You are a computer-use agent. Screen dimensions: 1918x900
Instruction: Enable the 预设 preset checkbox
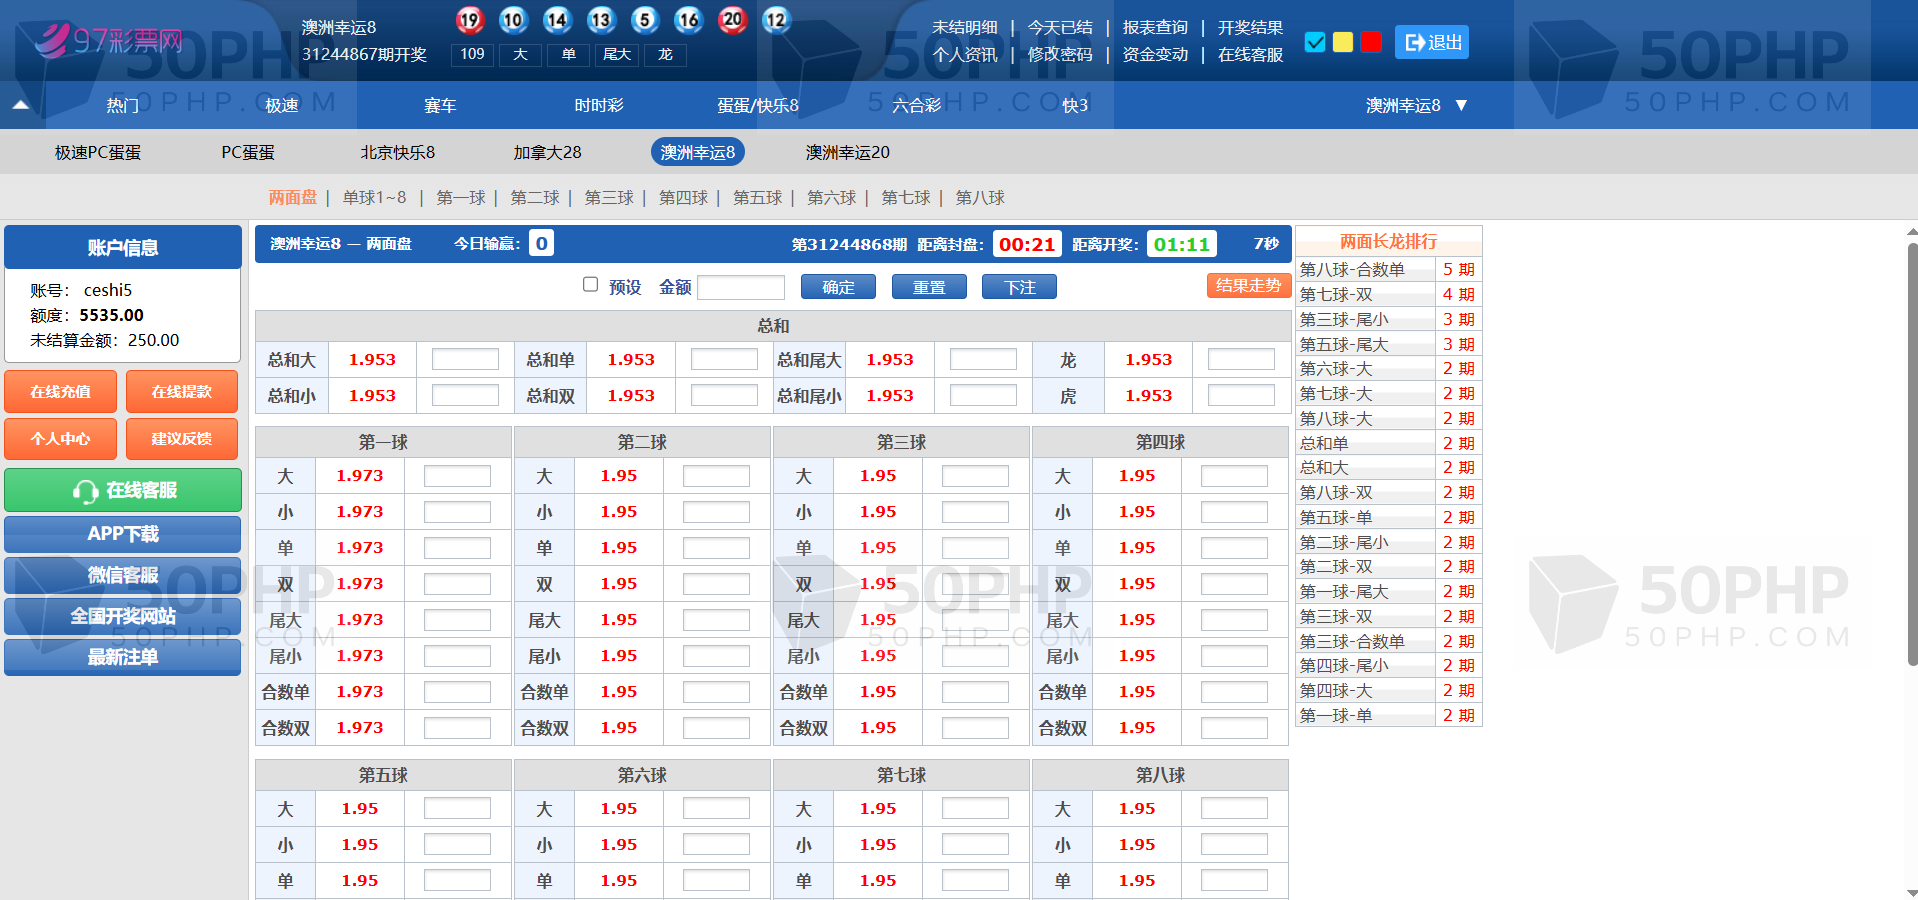[591, 285]
